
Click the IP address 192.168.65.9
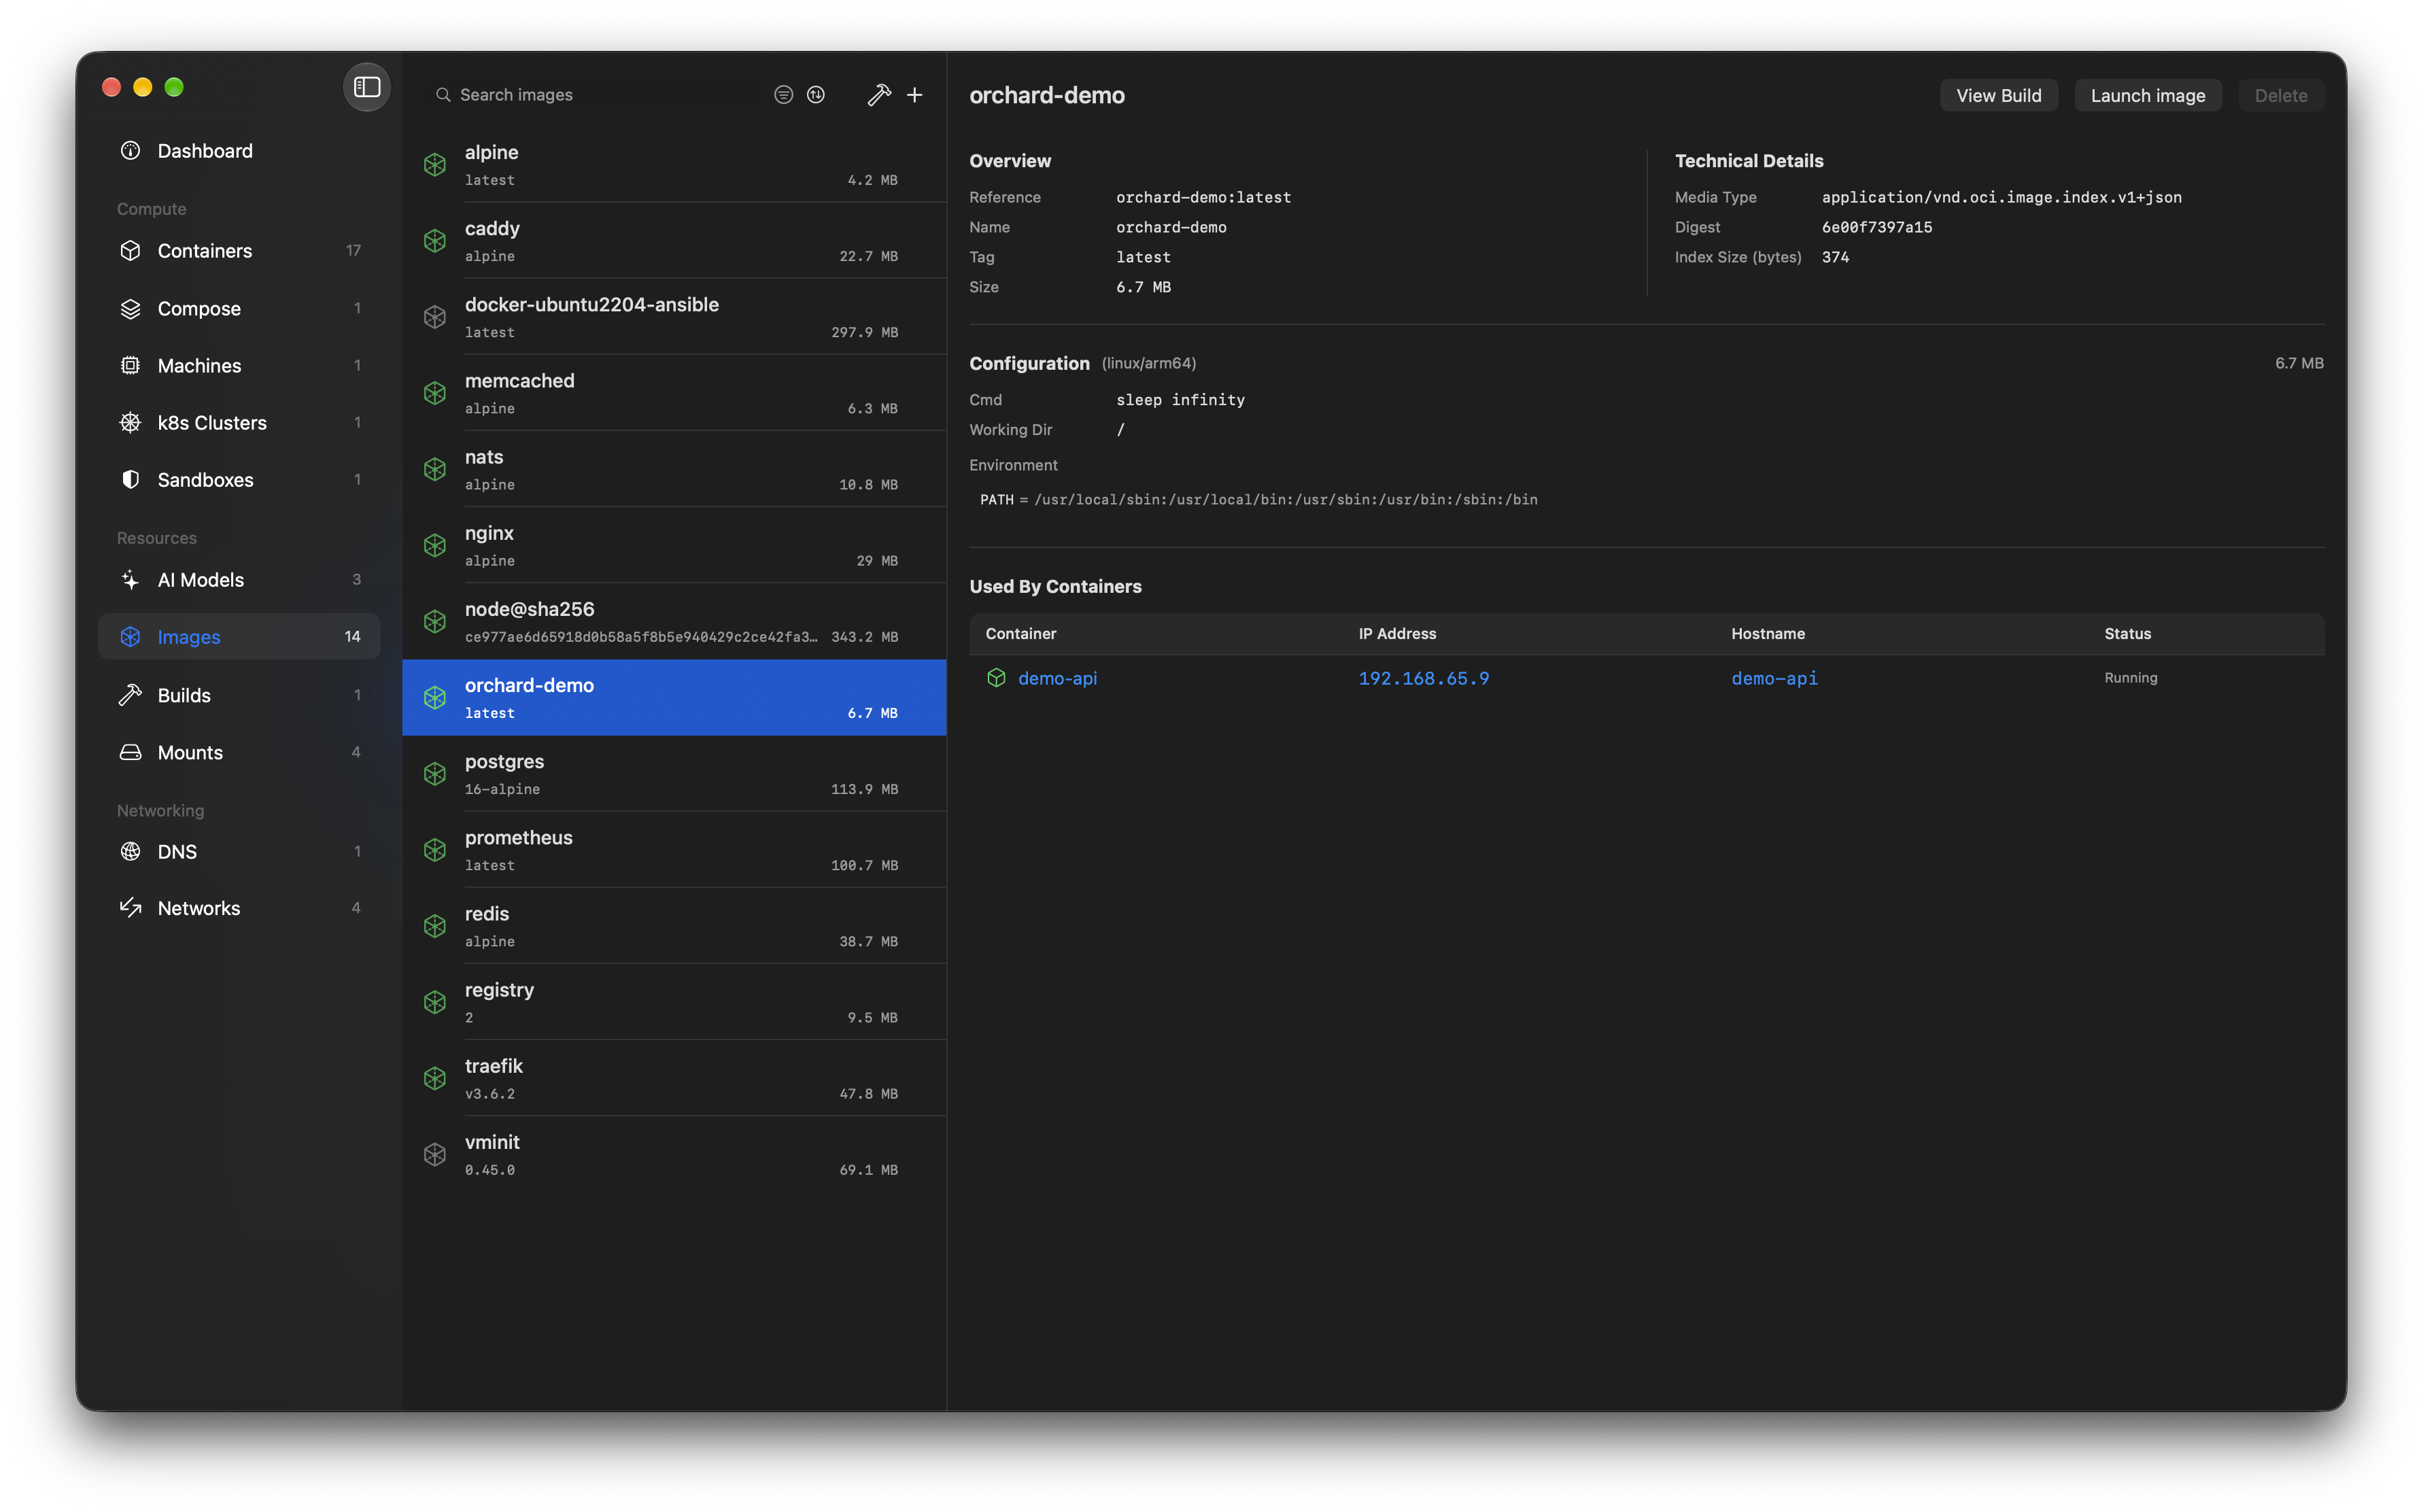point(1423,678)
